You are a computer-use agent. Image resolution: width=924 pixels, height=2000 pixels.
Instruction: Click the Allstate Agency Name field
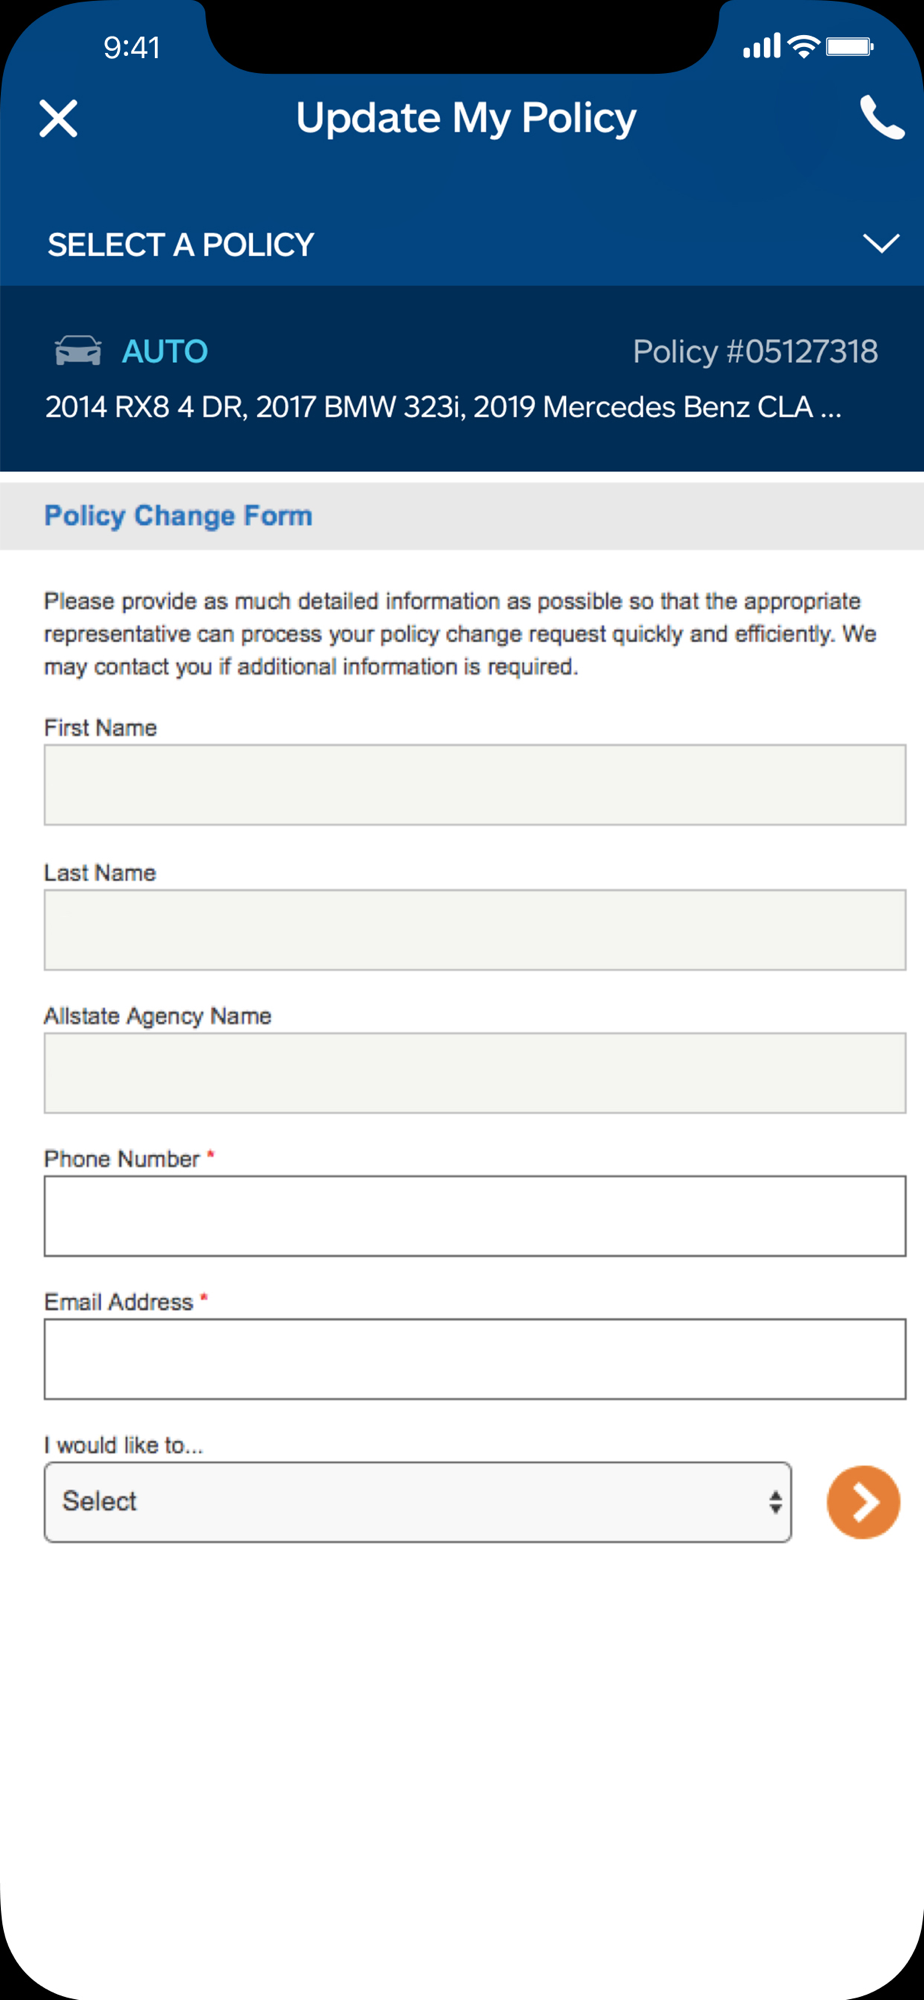pyautogui.click(x=475, y=1073)
